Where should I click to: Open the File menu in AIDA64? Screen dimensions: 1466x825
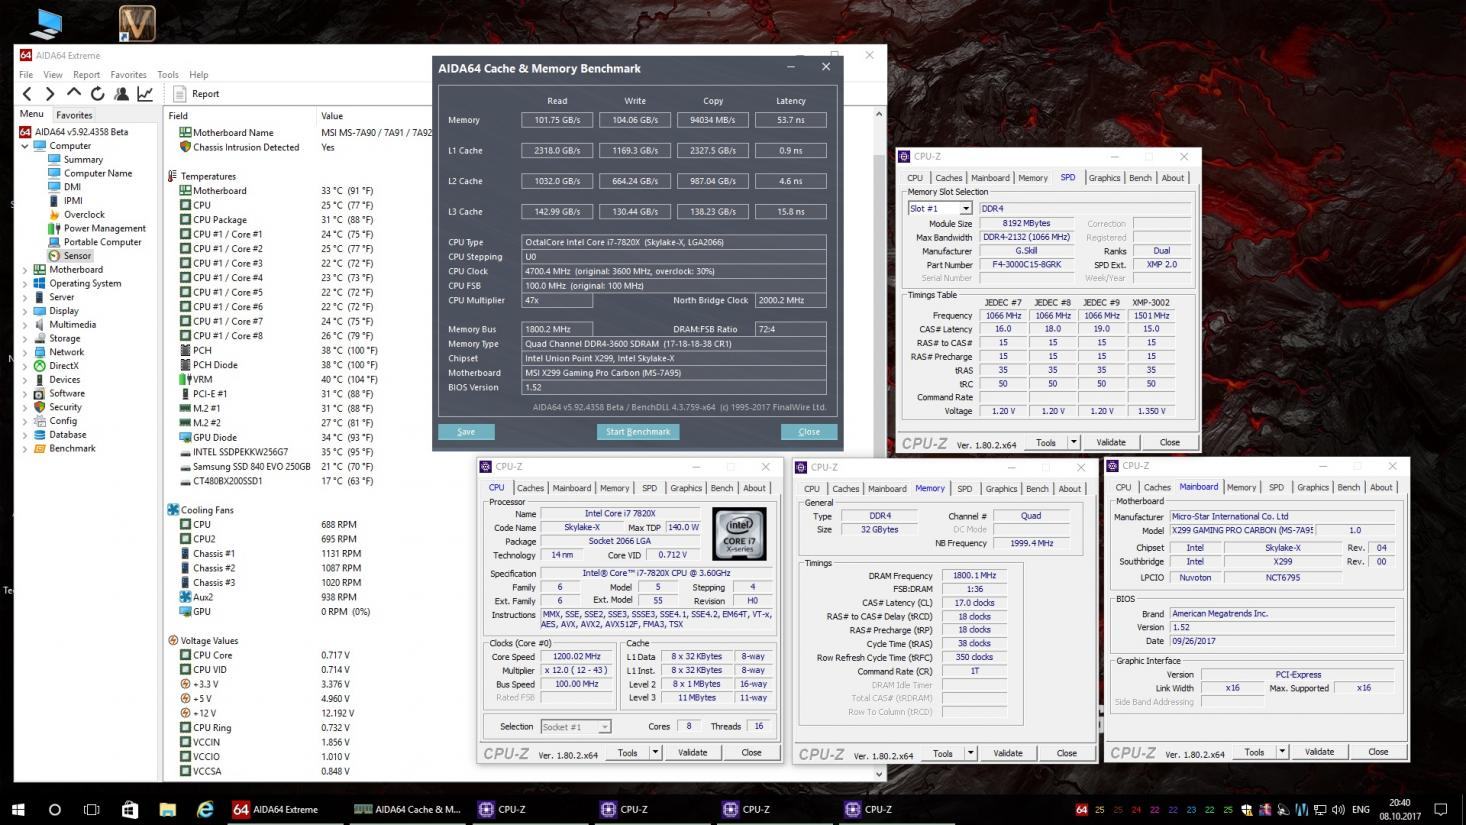26,75
